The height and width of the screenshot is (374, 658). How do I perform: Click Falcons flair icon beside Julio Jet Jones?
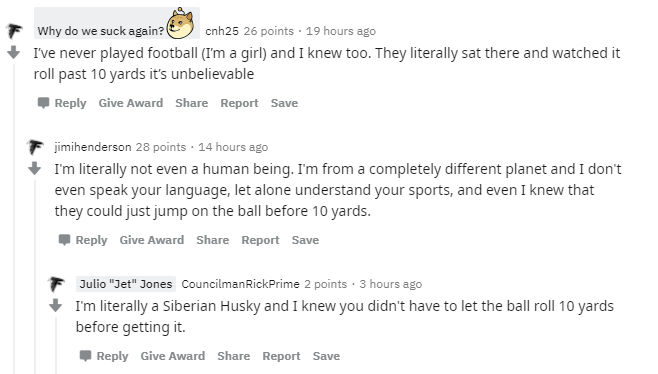tap(56, 284)
